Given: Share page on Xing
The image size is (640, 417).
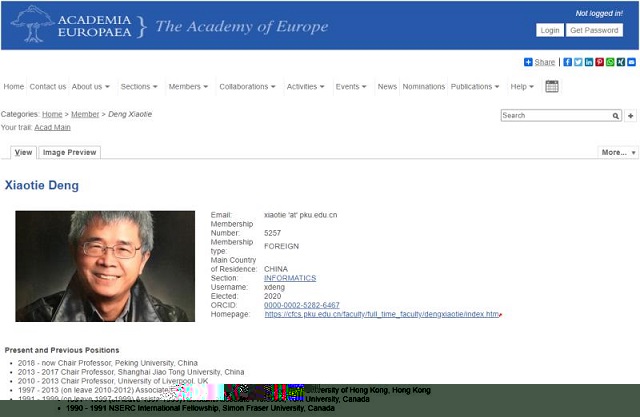Looking at the screenshot, I should (621, 62).
